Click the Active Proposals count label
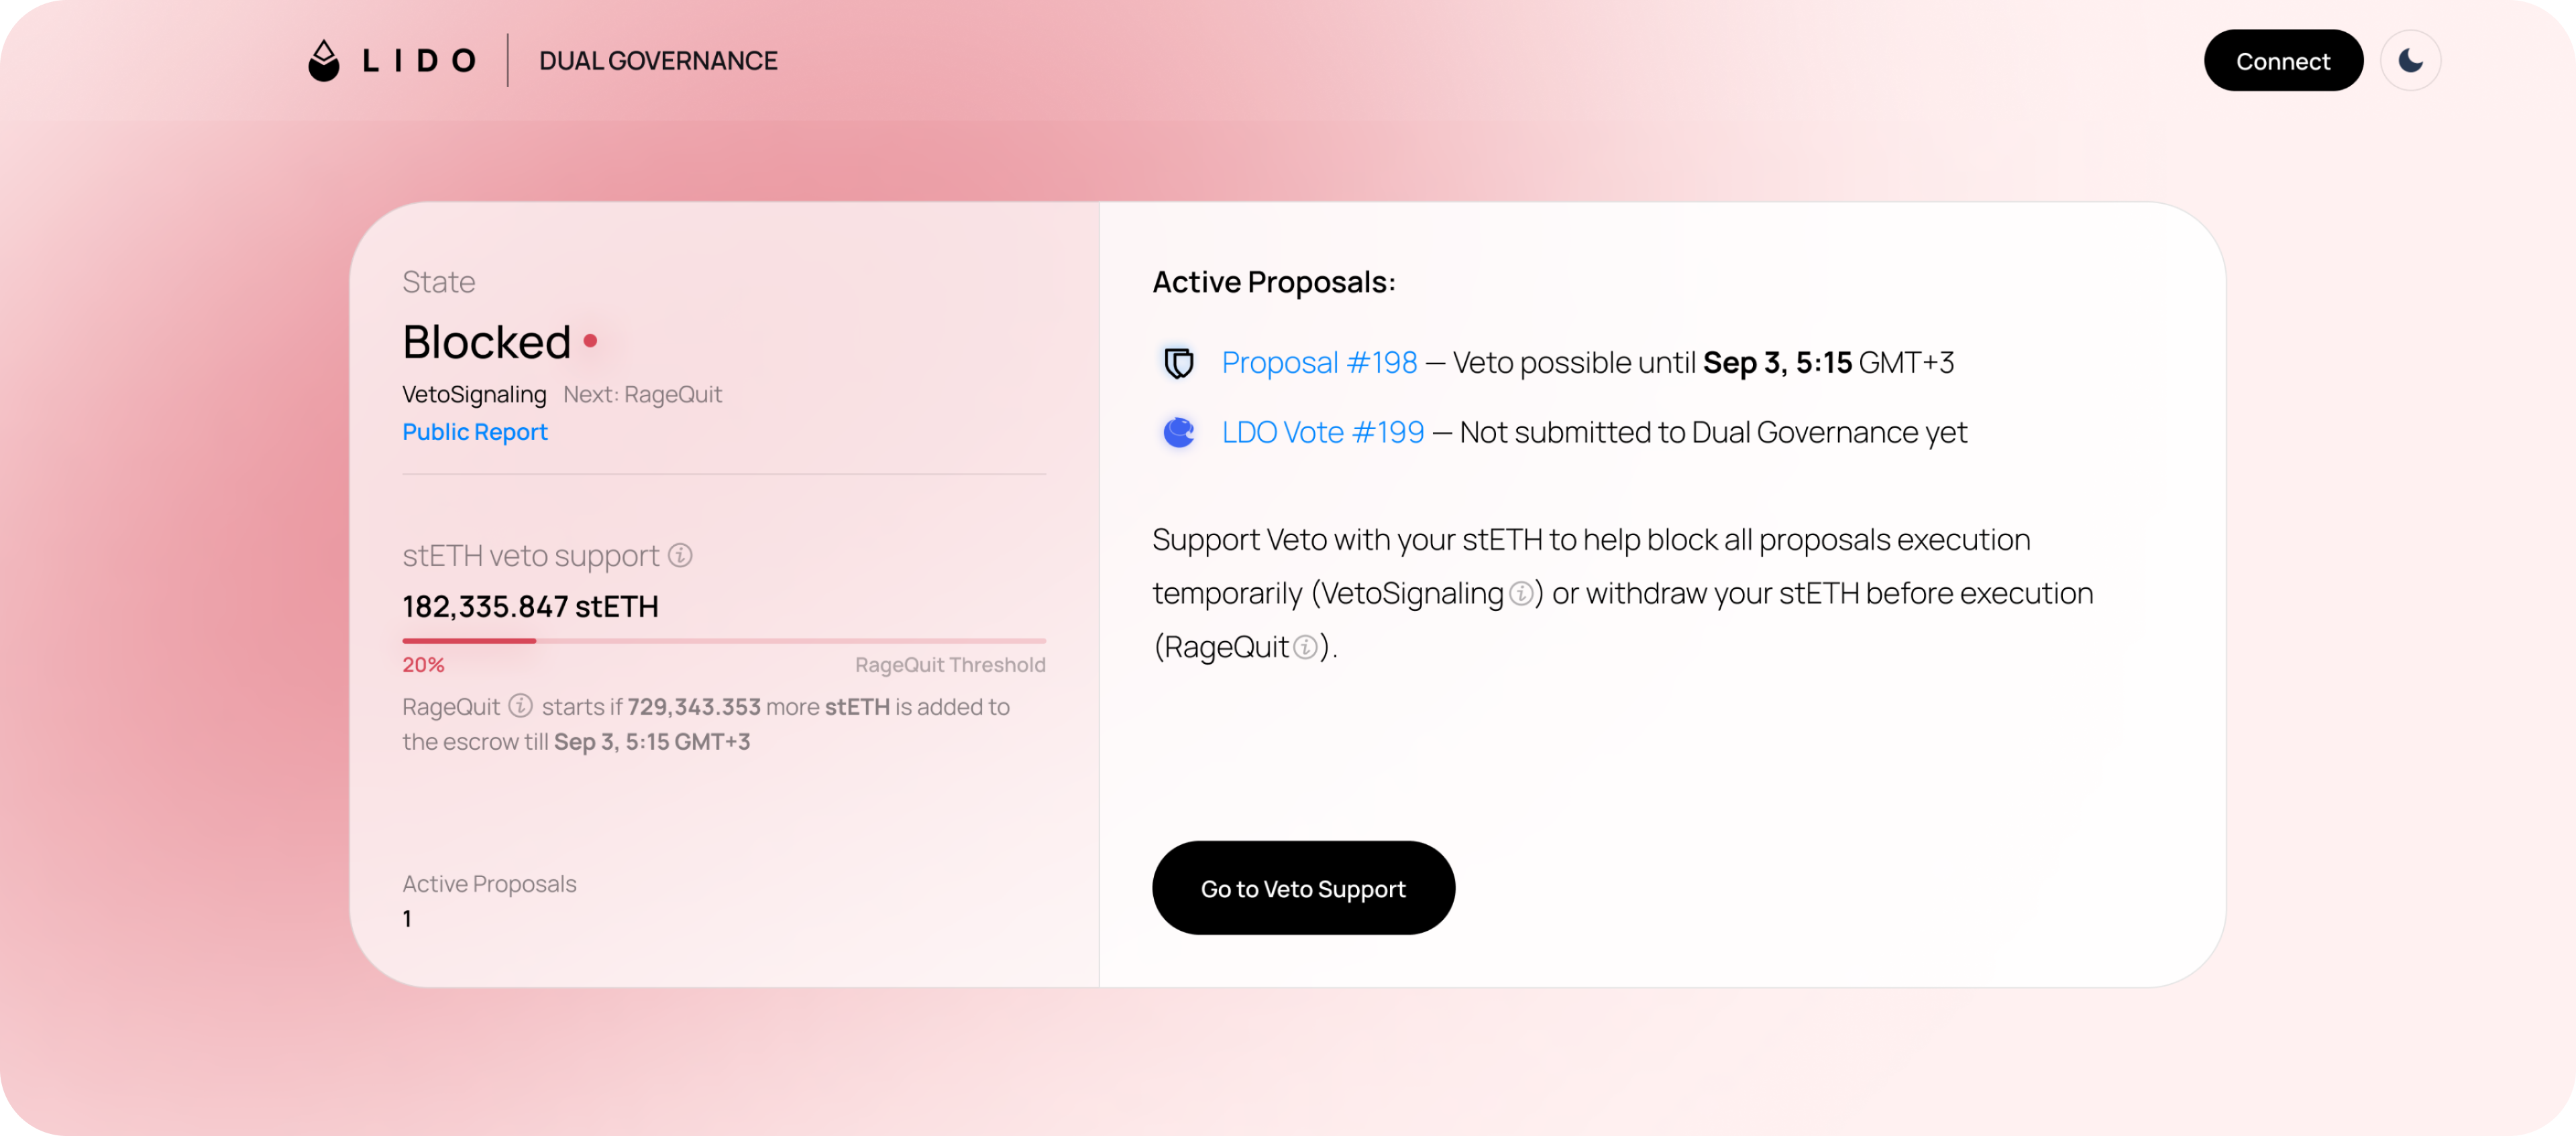2576x1136 pixels. (x=489, y=884)
